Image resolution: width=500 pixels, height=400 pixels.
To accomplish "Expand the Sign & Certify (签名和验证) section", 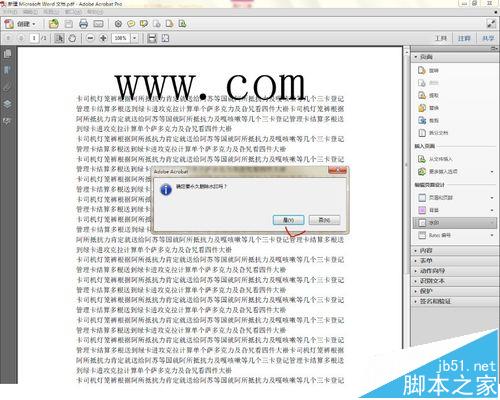I will pyautogui.click(x=455, y=301).
